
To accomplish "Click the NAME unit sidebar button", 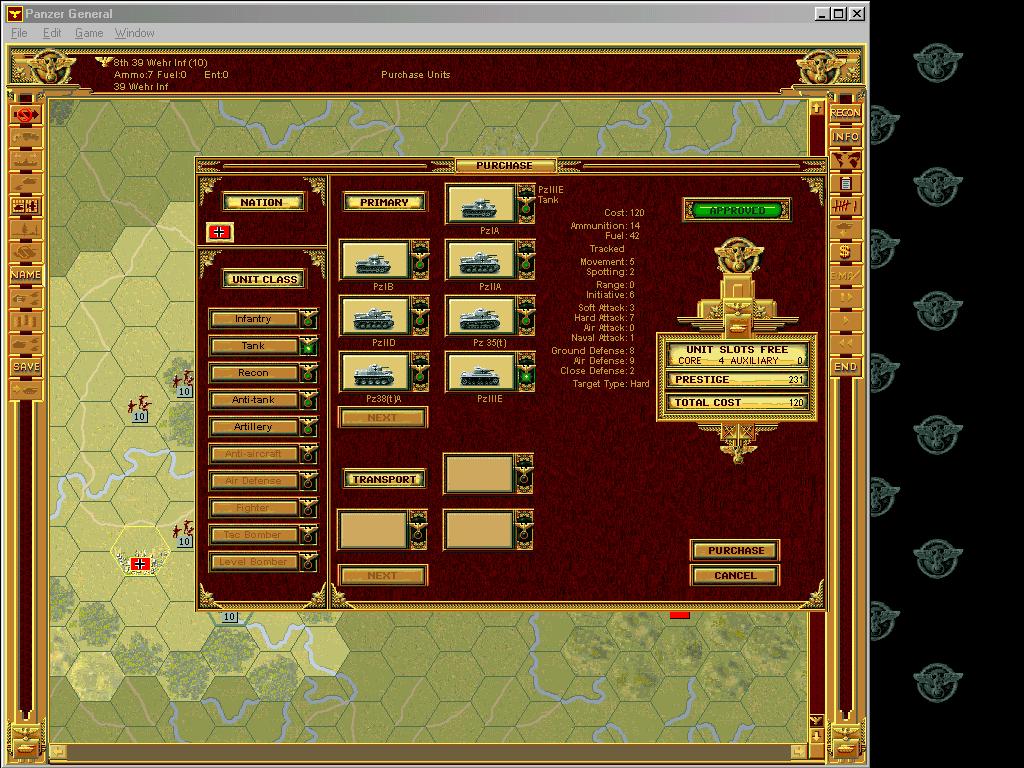I will click(26, 275).
